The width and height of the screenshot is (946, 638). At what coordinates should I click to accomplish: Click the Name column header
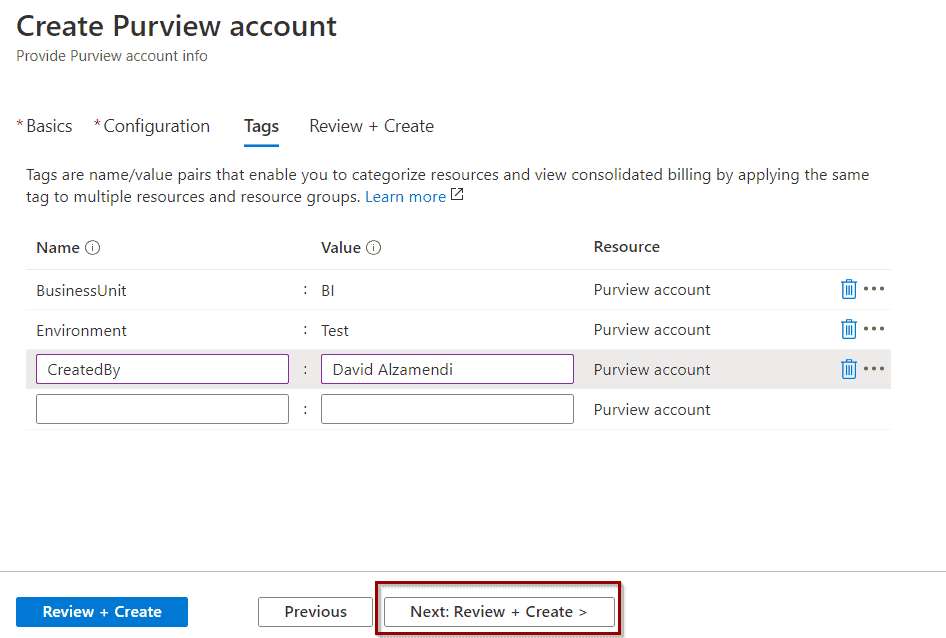pyautogui.click(x=58, y=247)
